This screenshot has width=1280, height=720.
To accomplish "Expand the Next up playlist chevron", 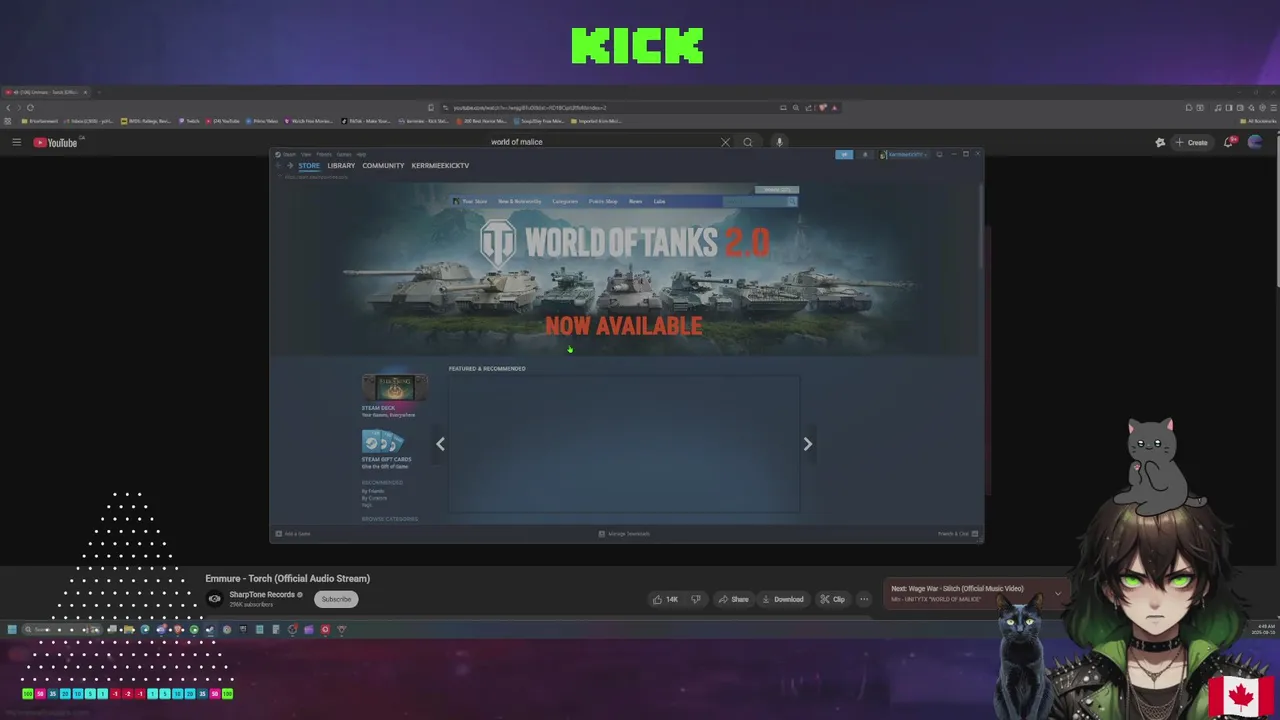I will (x=1058, y=594).
